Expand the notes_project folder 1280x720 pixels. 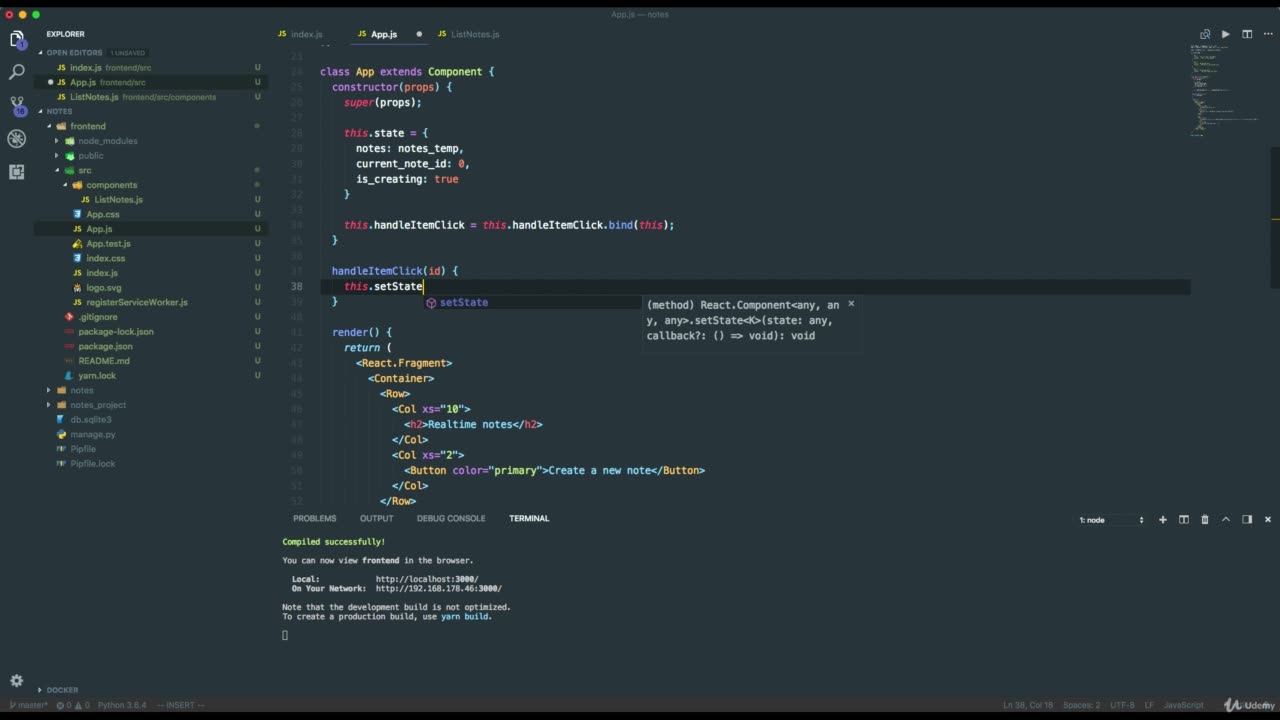tap(98, 405)
